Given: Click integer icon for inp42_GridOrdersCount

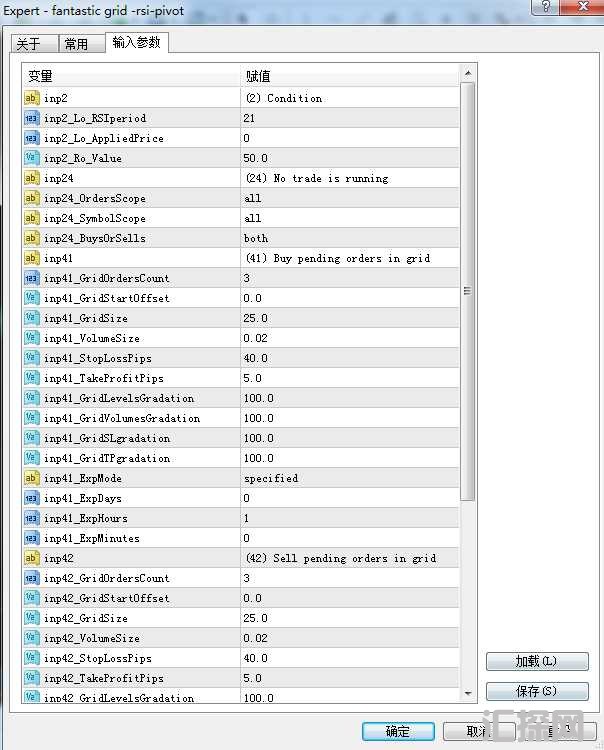Looking at the screenshot, I should (31, 578).
